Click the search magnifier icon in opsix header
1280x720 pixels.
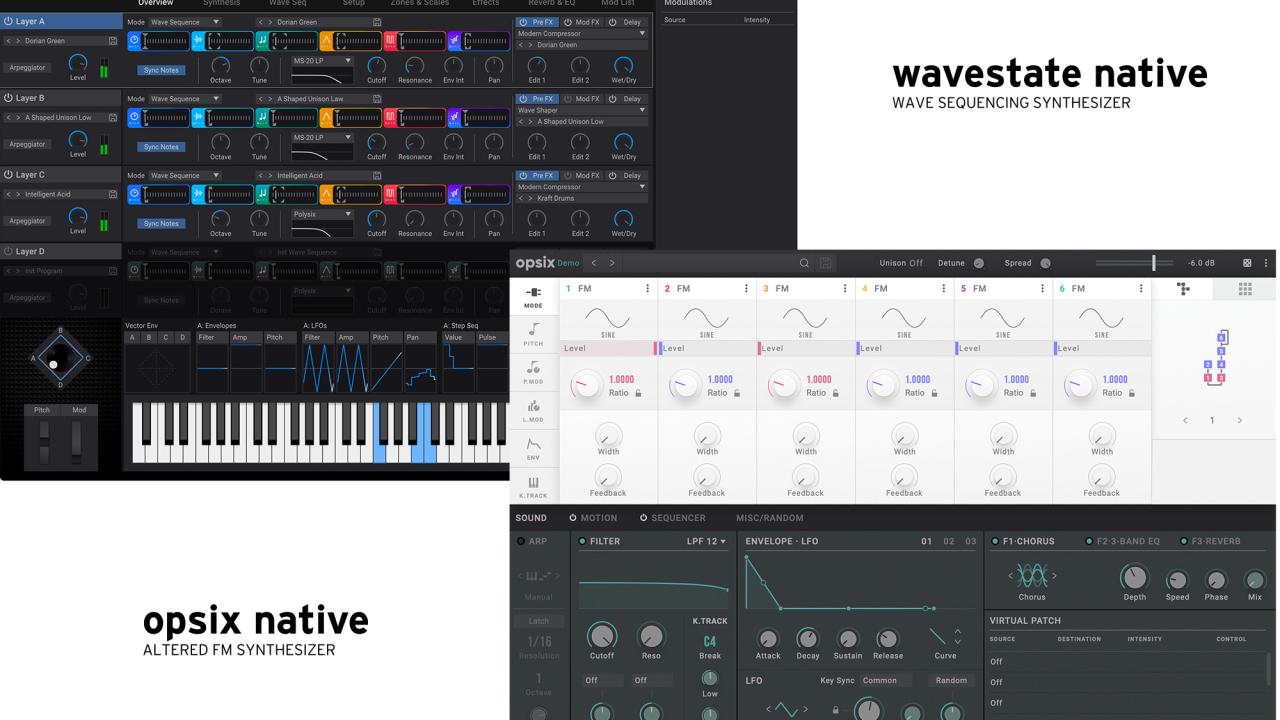tap(806, 262)
